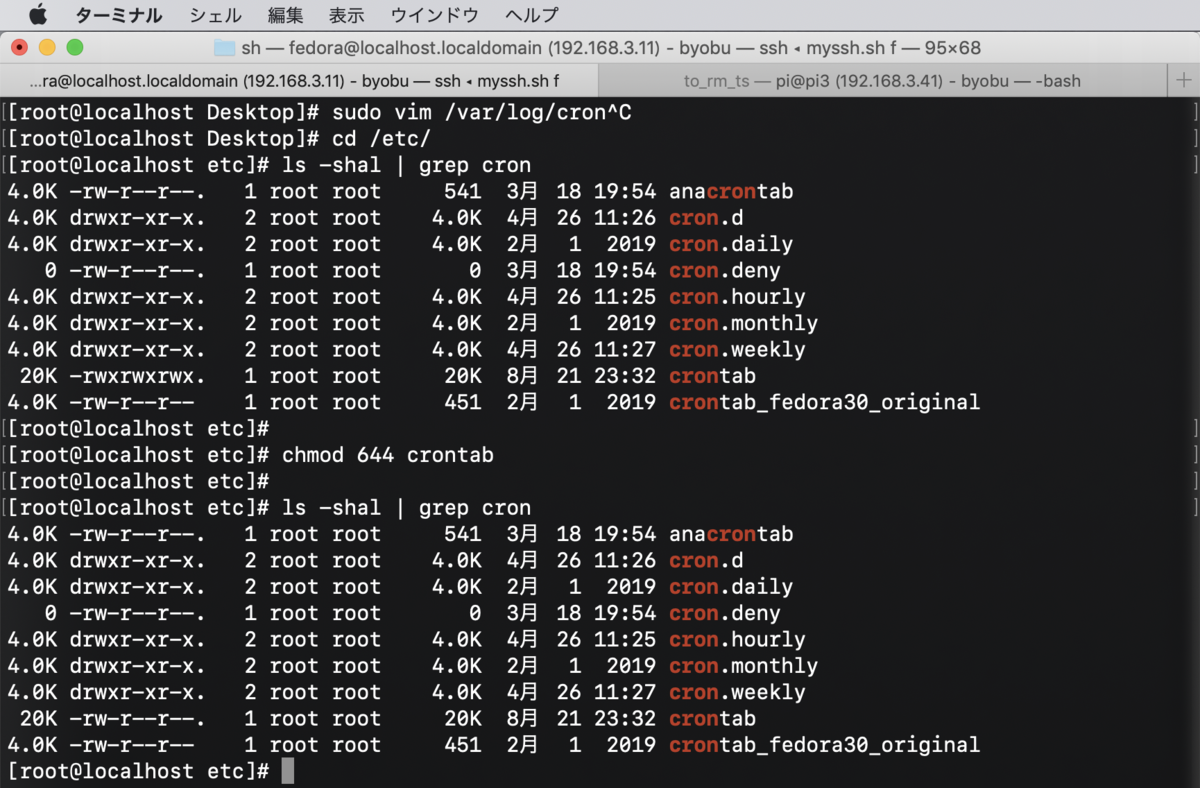Image resolution: width=1200 pixels, height=788 pixels.
Task: Minimize the window with yellow button
Action: coord(47,47)
